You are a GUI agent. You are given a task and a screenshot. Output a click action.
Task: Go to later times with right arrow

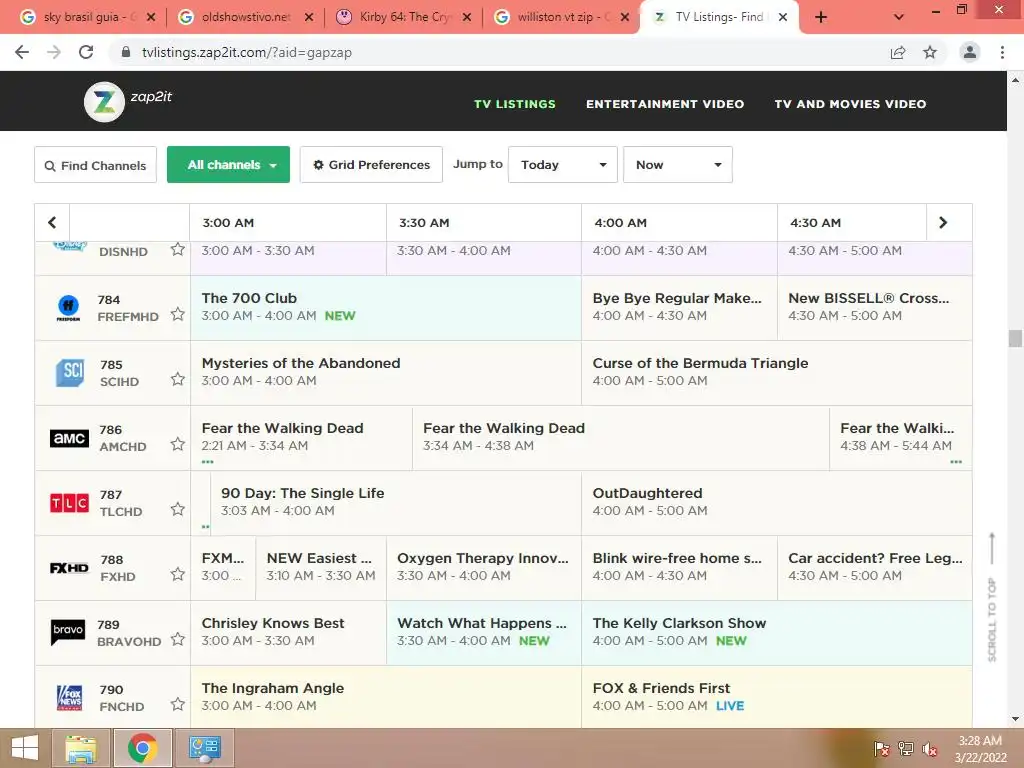[x=943, y=223]
